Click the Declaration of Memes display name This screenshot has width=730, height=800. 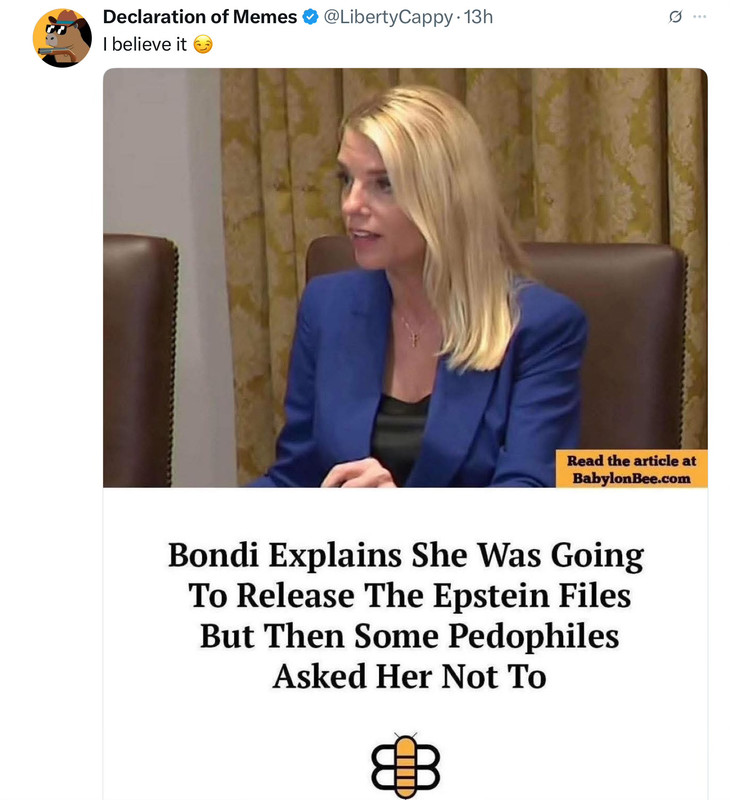click(x=200, y=17)
